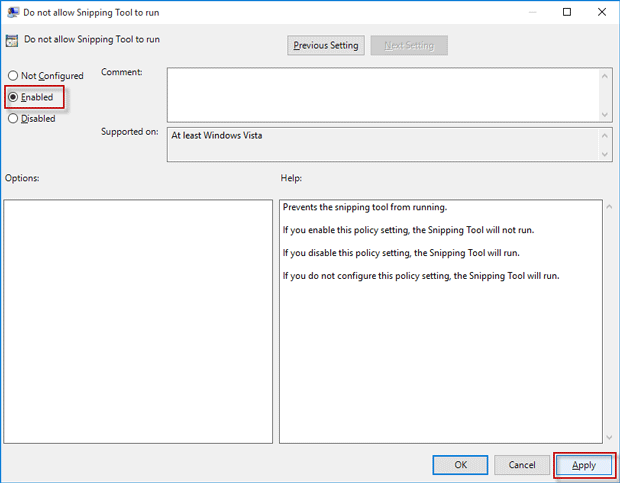Click the Supported on scroll down arrow
Image resolution: width=620 pixels, height=483 pixels.
(605, 154)
